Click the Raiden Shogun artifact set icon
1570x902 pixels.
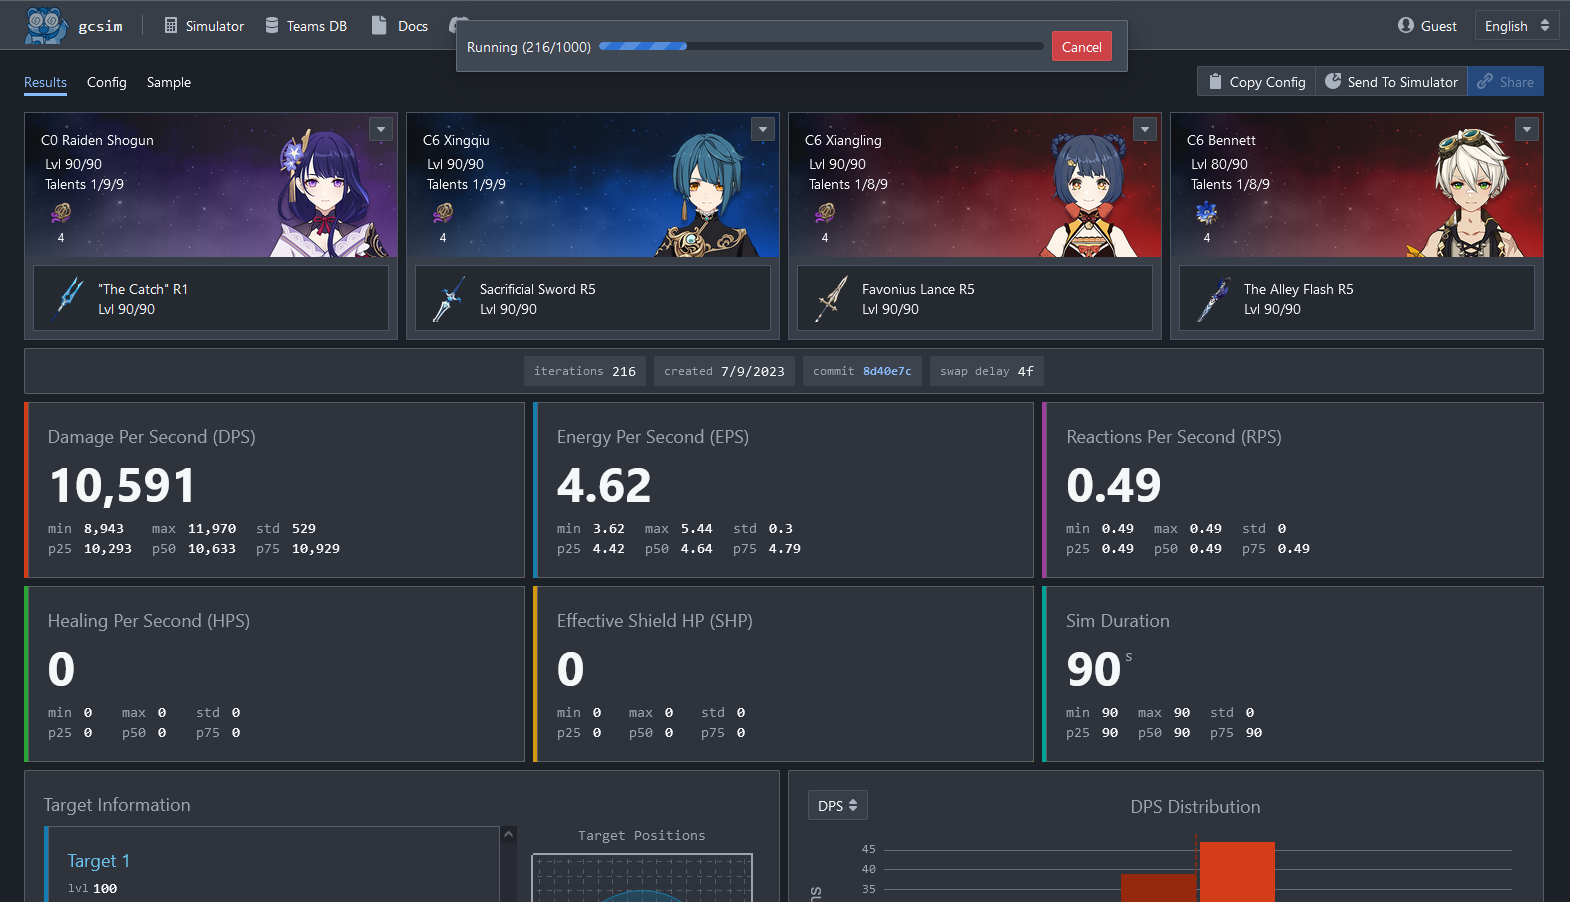61,213
